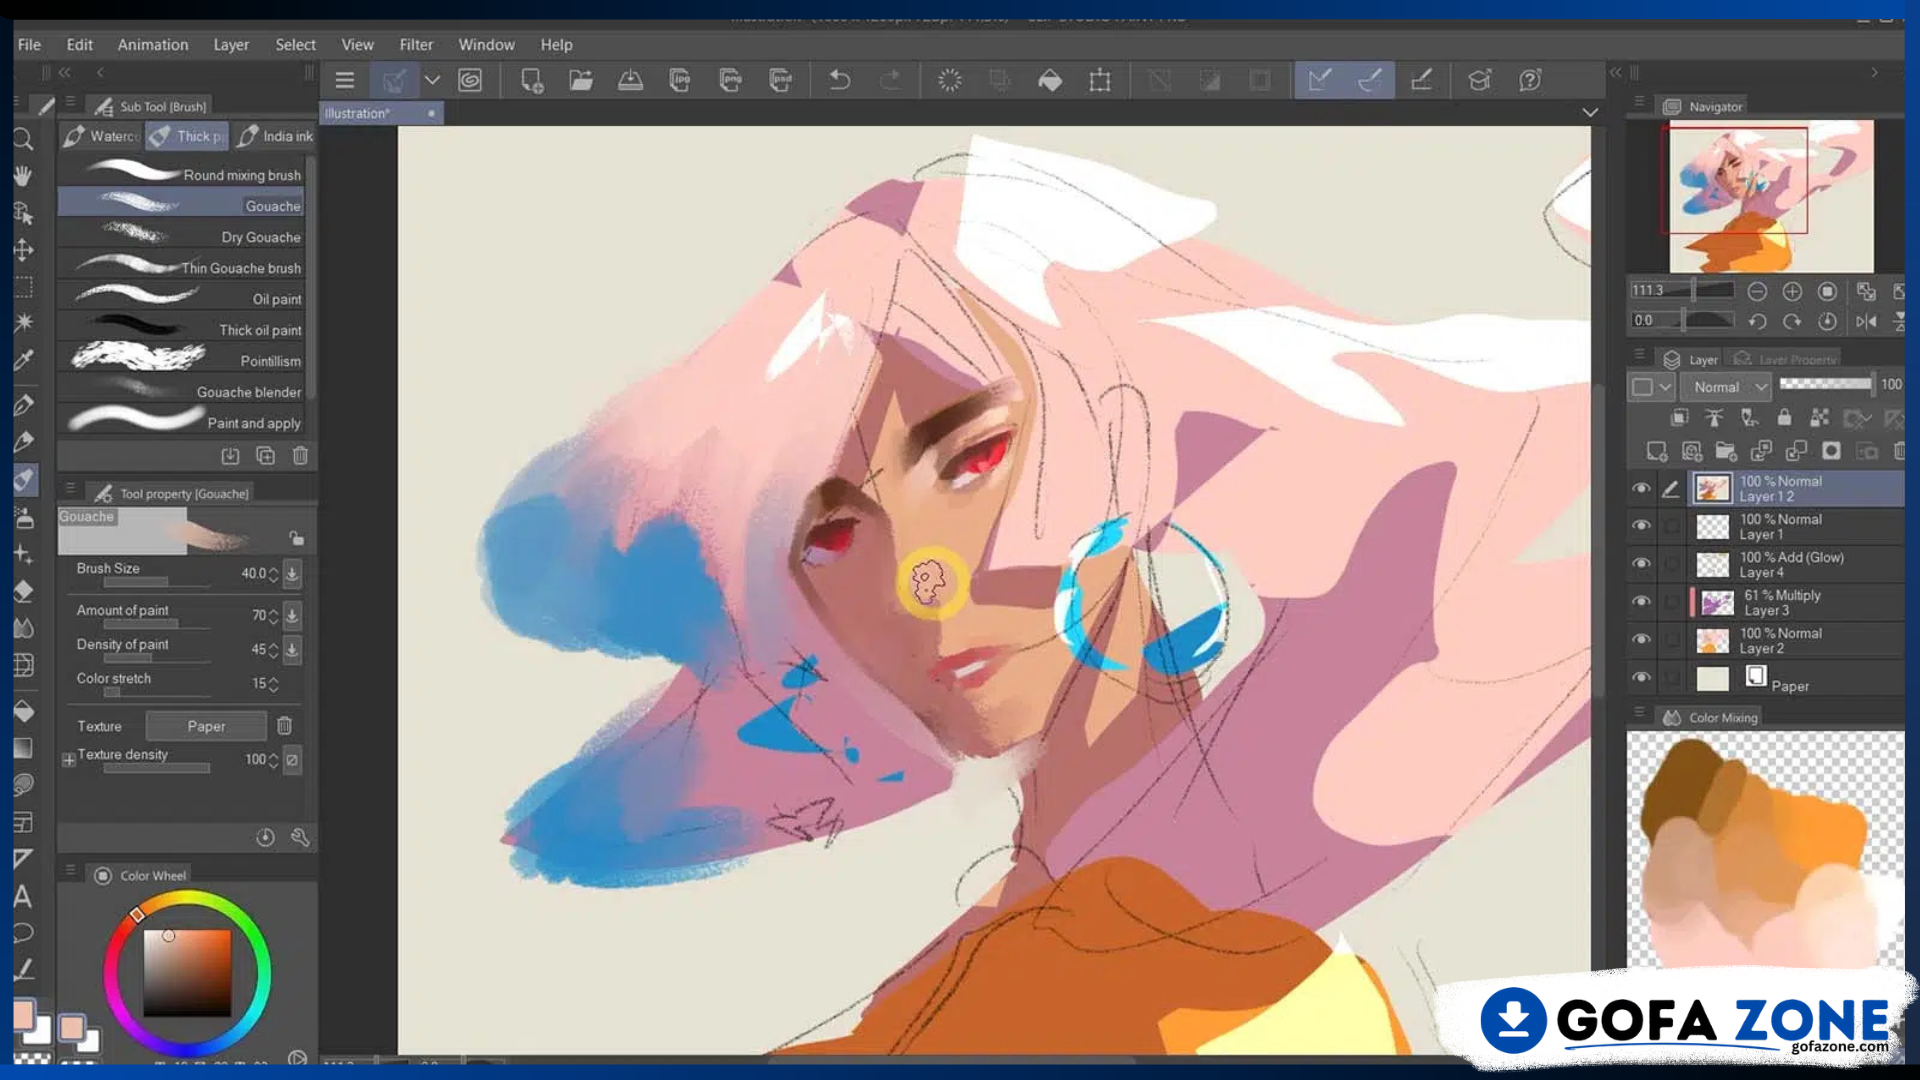Expand dropdown arrow next to clear icon
This screenshot has height=1080, width=1920.
click(x=432, y=80)
